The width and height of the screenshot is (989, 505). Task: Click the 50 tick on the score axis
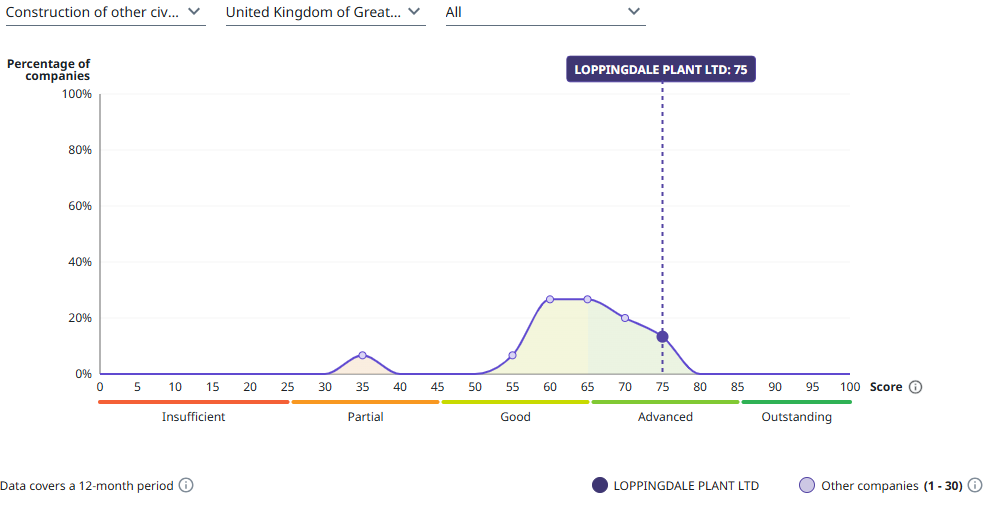click(475, 387)
